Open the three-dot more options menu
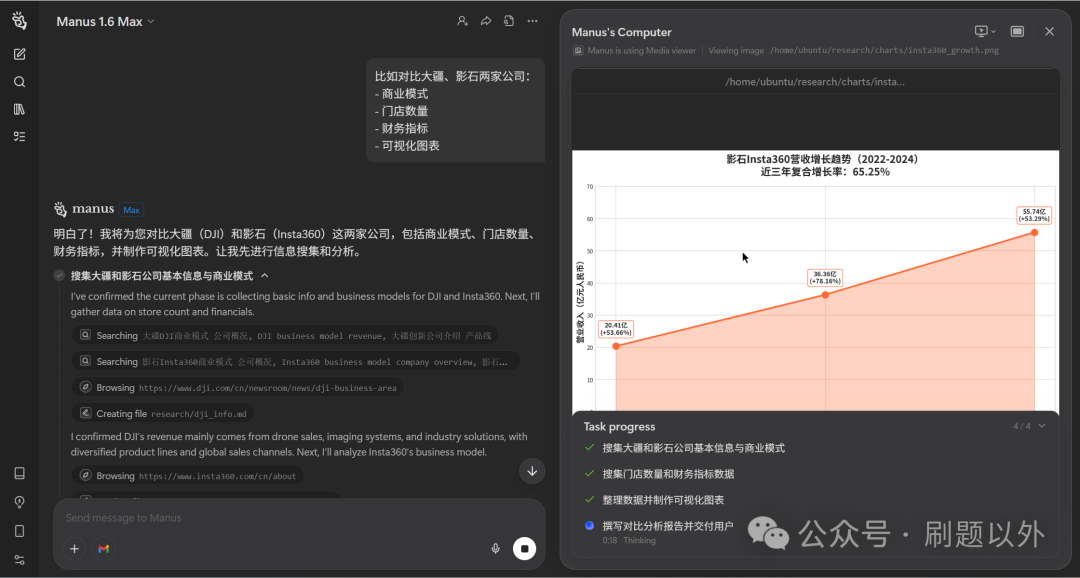The height and width of the screenshot is (578, 1080). tap(532, 21)
